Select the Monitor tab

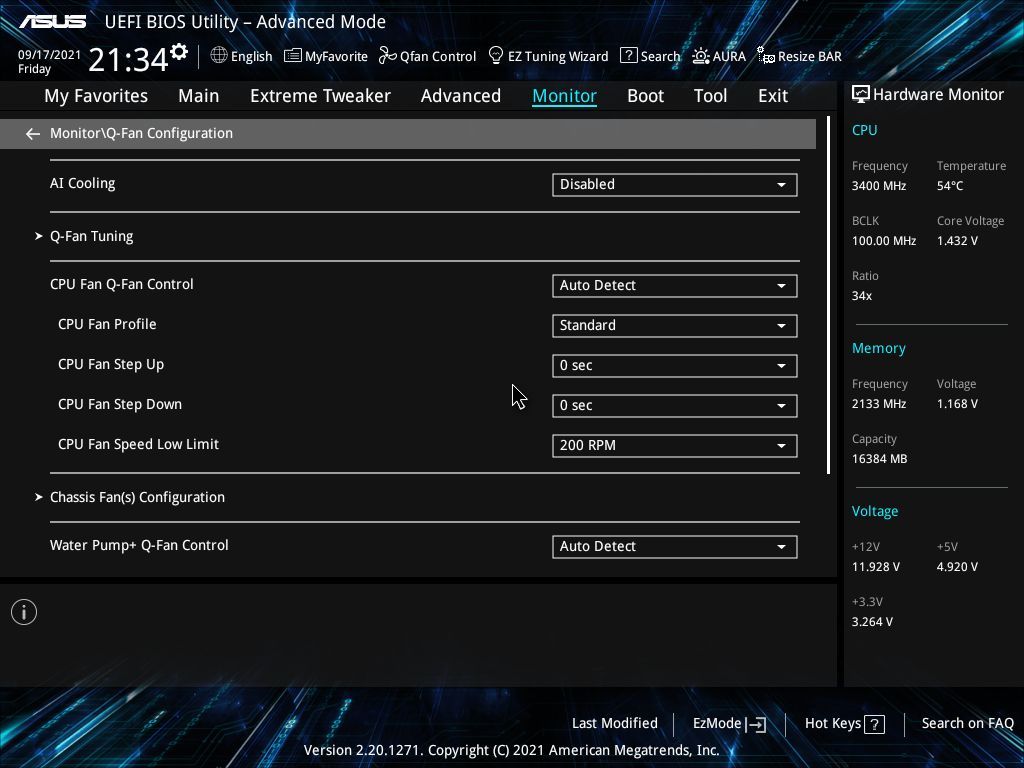pyautogui.click(x=564, y=96)
